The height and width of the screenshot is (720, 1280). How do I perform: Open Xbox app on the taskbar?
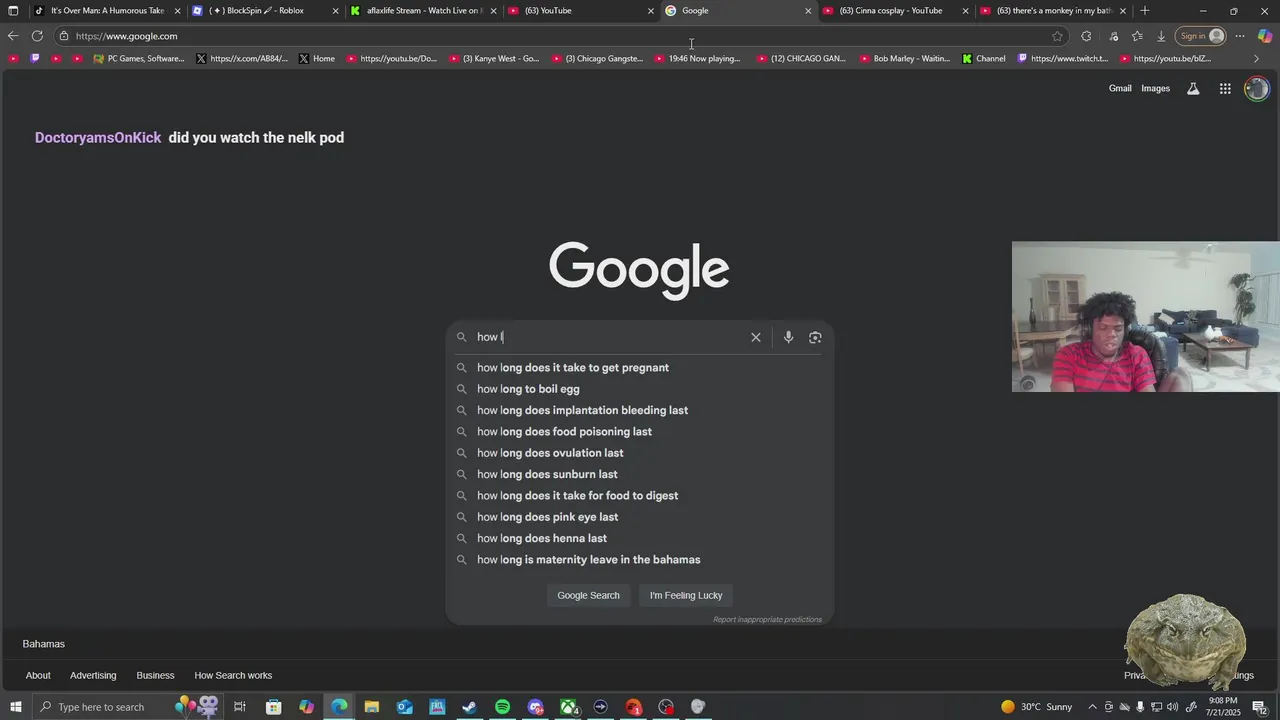pyautogui.click(x=568, y=707)
